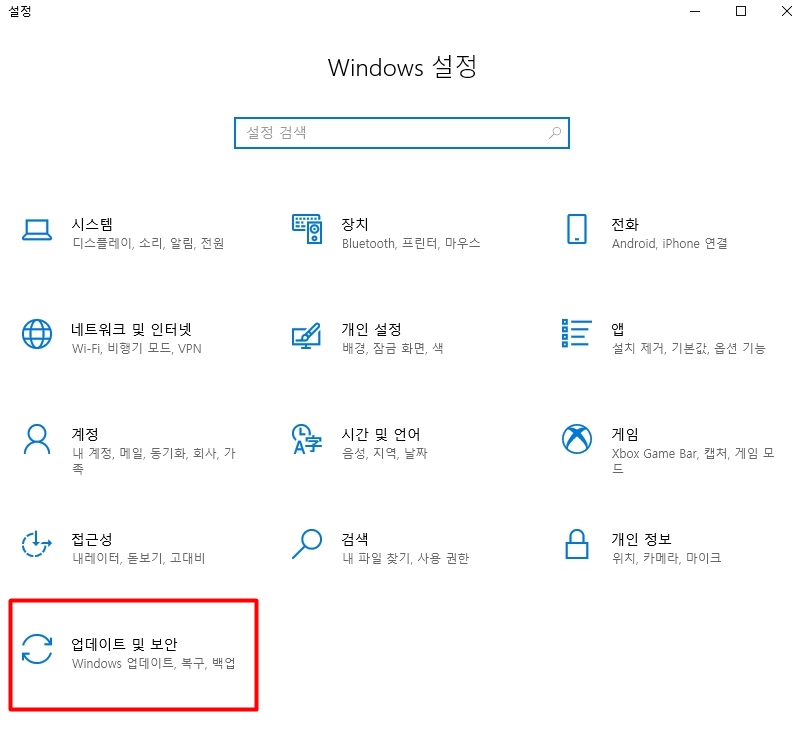The width and height of the screenshot is (806, 729).
Task: Click the text 내레이터, 돋보기, 고대비
Action: pos(139,558)
